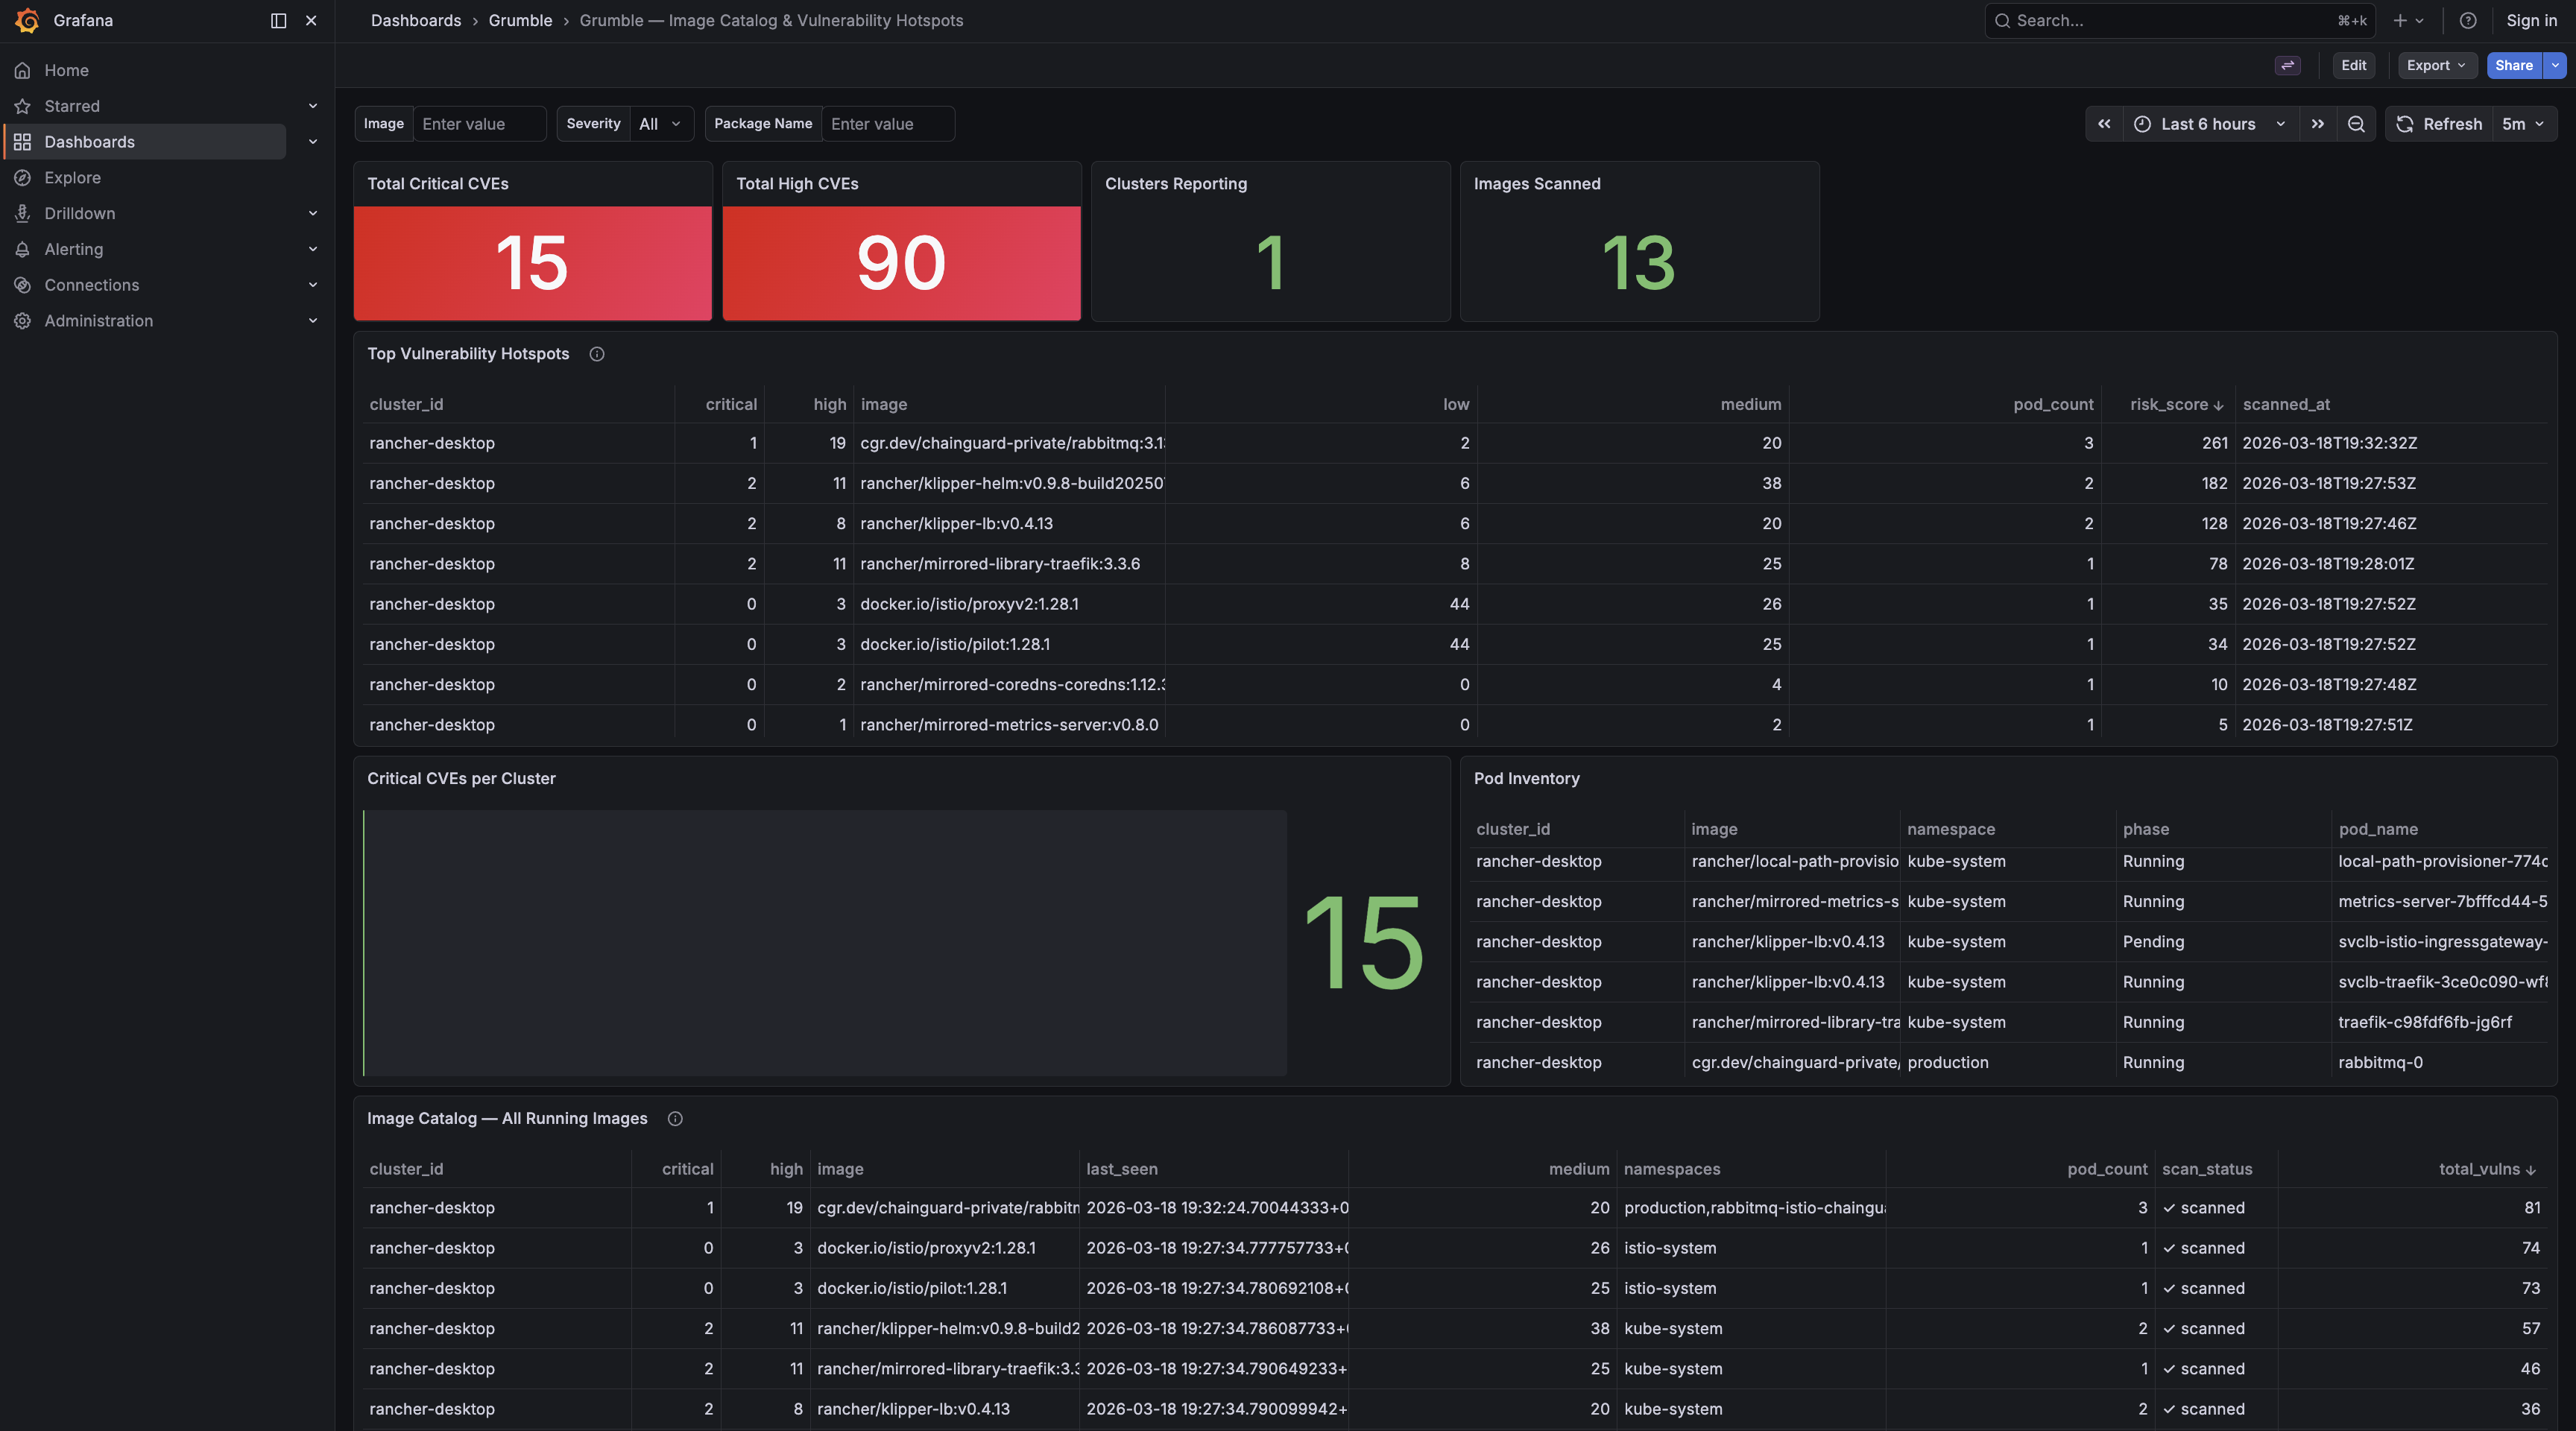Screen dimensions: 2576x1431
Task: Click the Grafana logo icon
Action: pos(27,20)
